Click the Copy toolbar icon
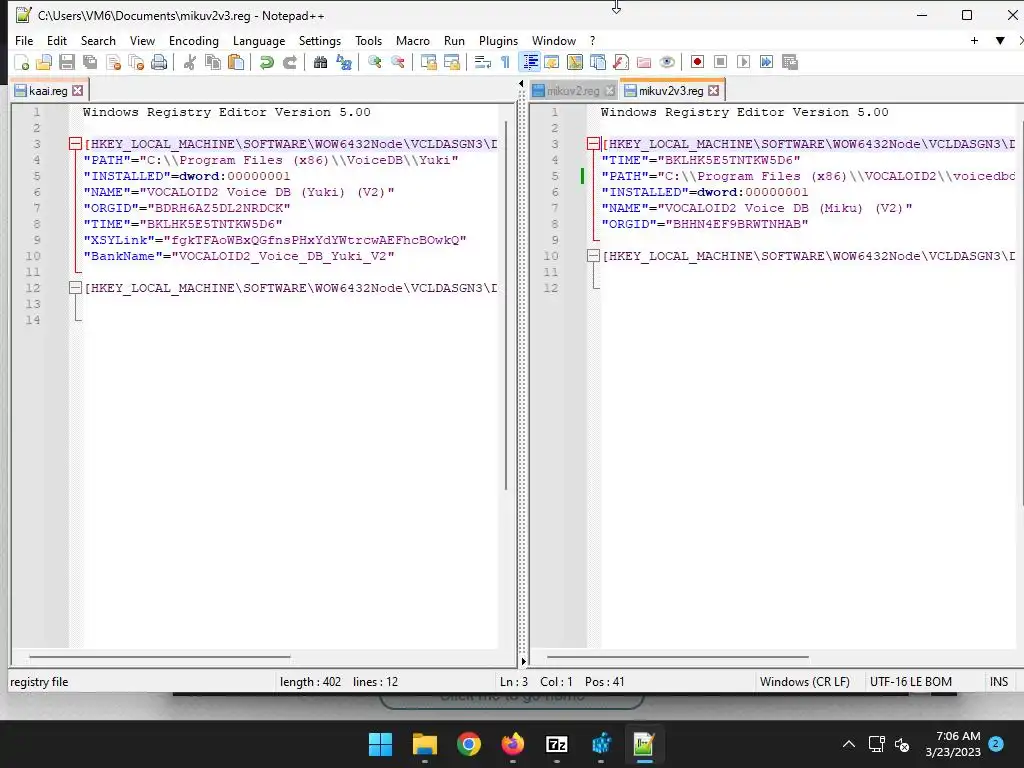The height and width of the screenshot is (768, 1024). [x=213, y=62]
